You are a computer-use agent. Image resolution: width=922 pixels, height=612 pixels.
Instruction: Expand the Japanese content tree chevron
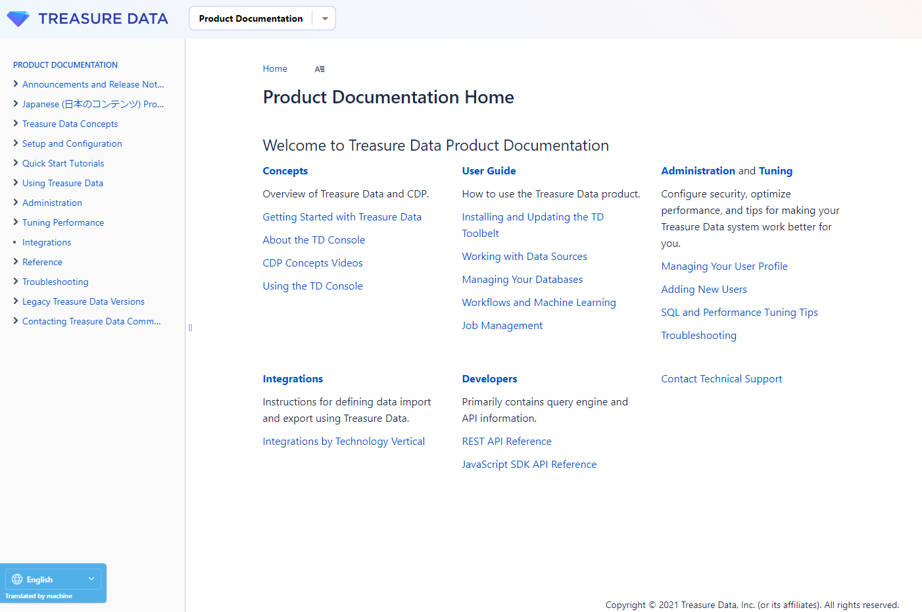[15, 103]
